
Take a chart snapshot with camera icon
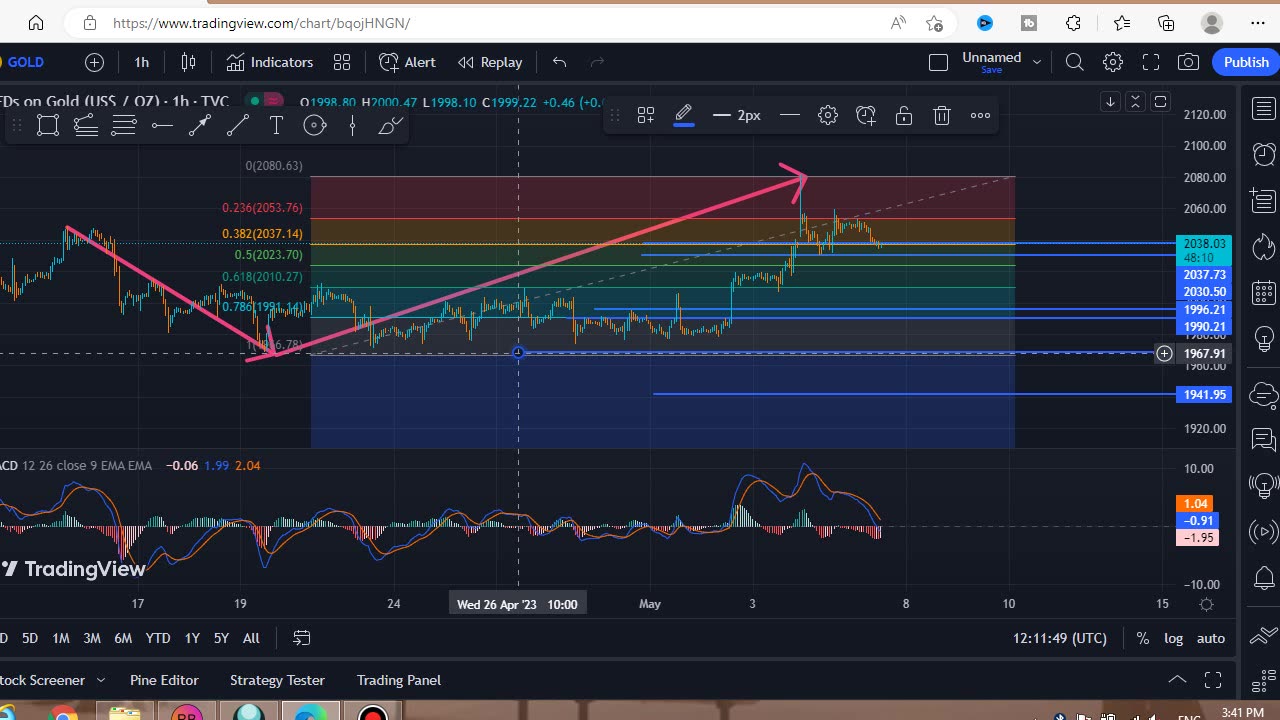coord(1188,62)
